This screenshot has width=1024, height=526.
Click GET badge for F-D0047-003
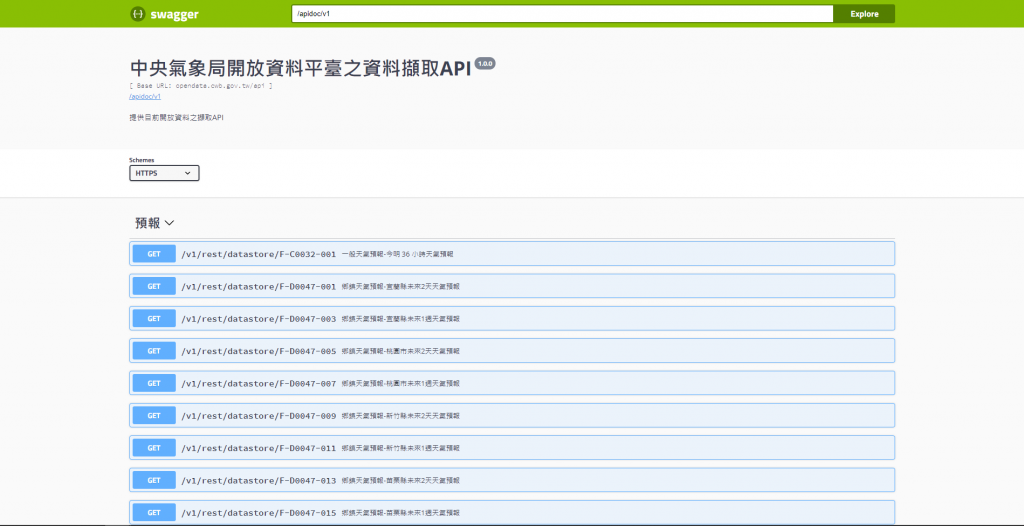(154, 318)
